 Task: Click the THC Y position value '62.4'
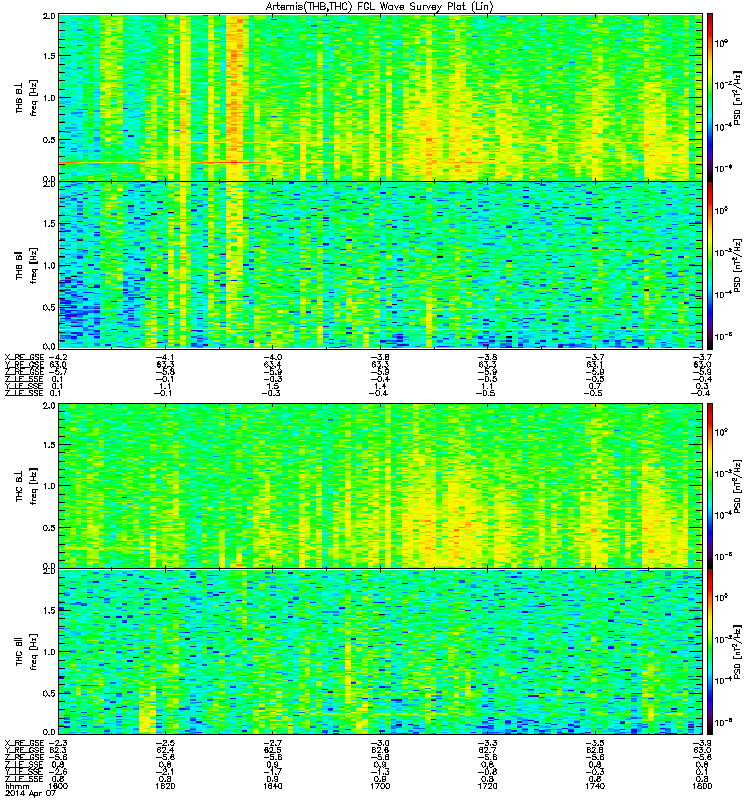tap(165, 750)
